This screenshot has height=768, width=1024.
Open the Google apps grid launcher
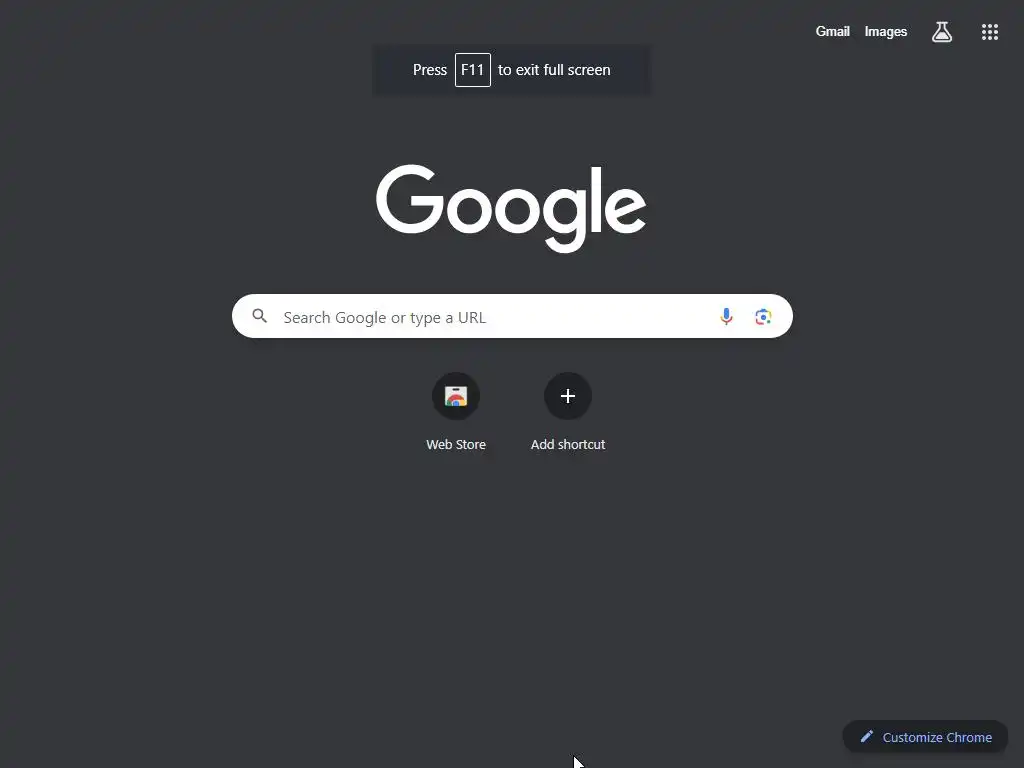(989, 32)
